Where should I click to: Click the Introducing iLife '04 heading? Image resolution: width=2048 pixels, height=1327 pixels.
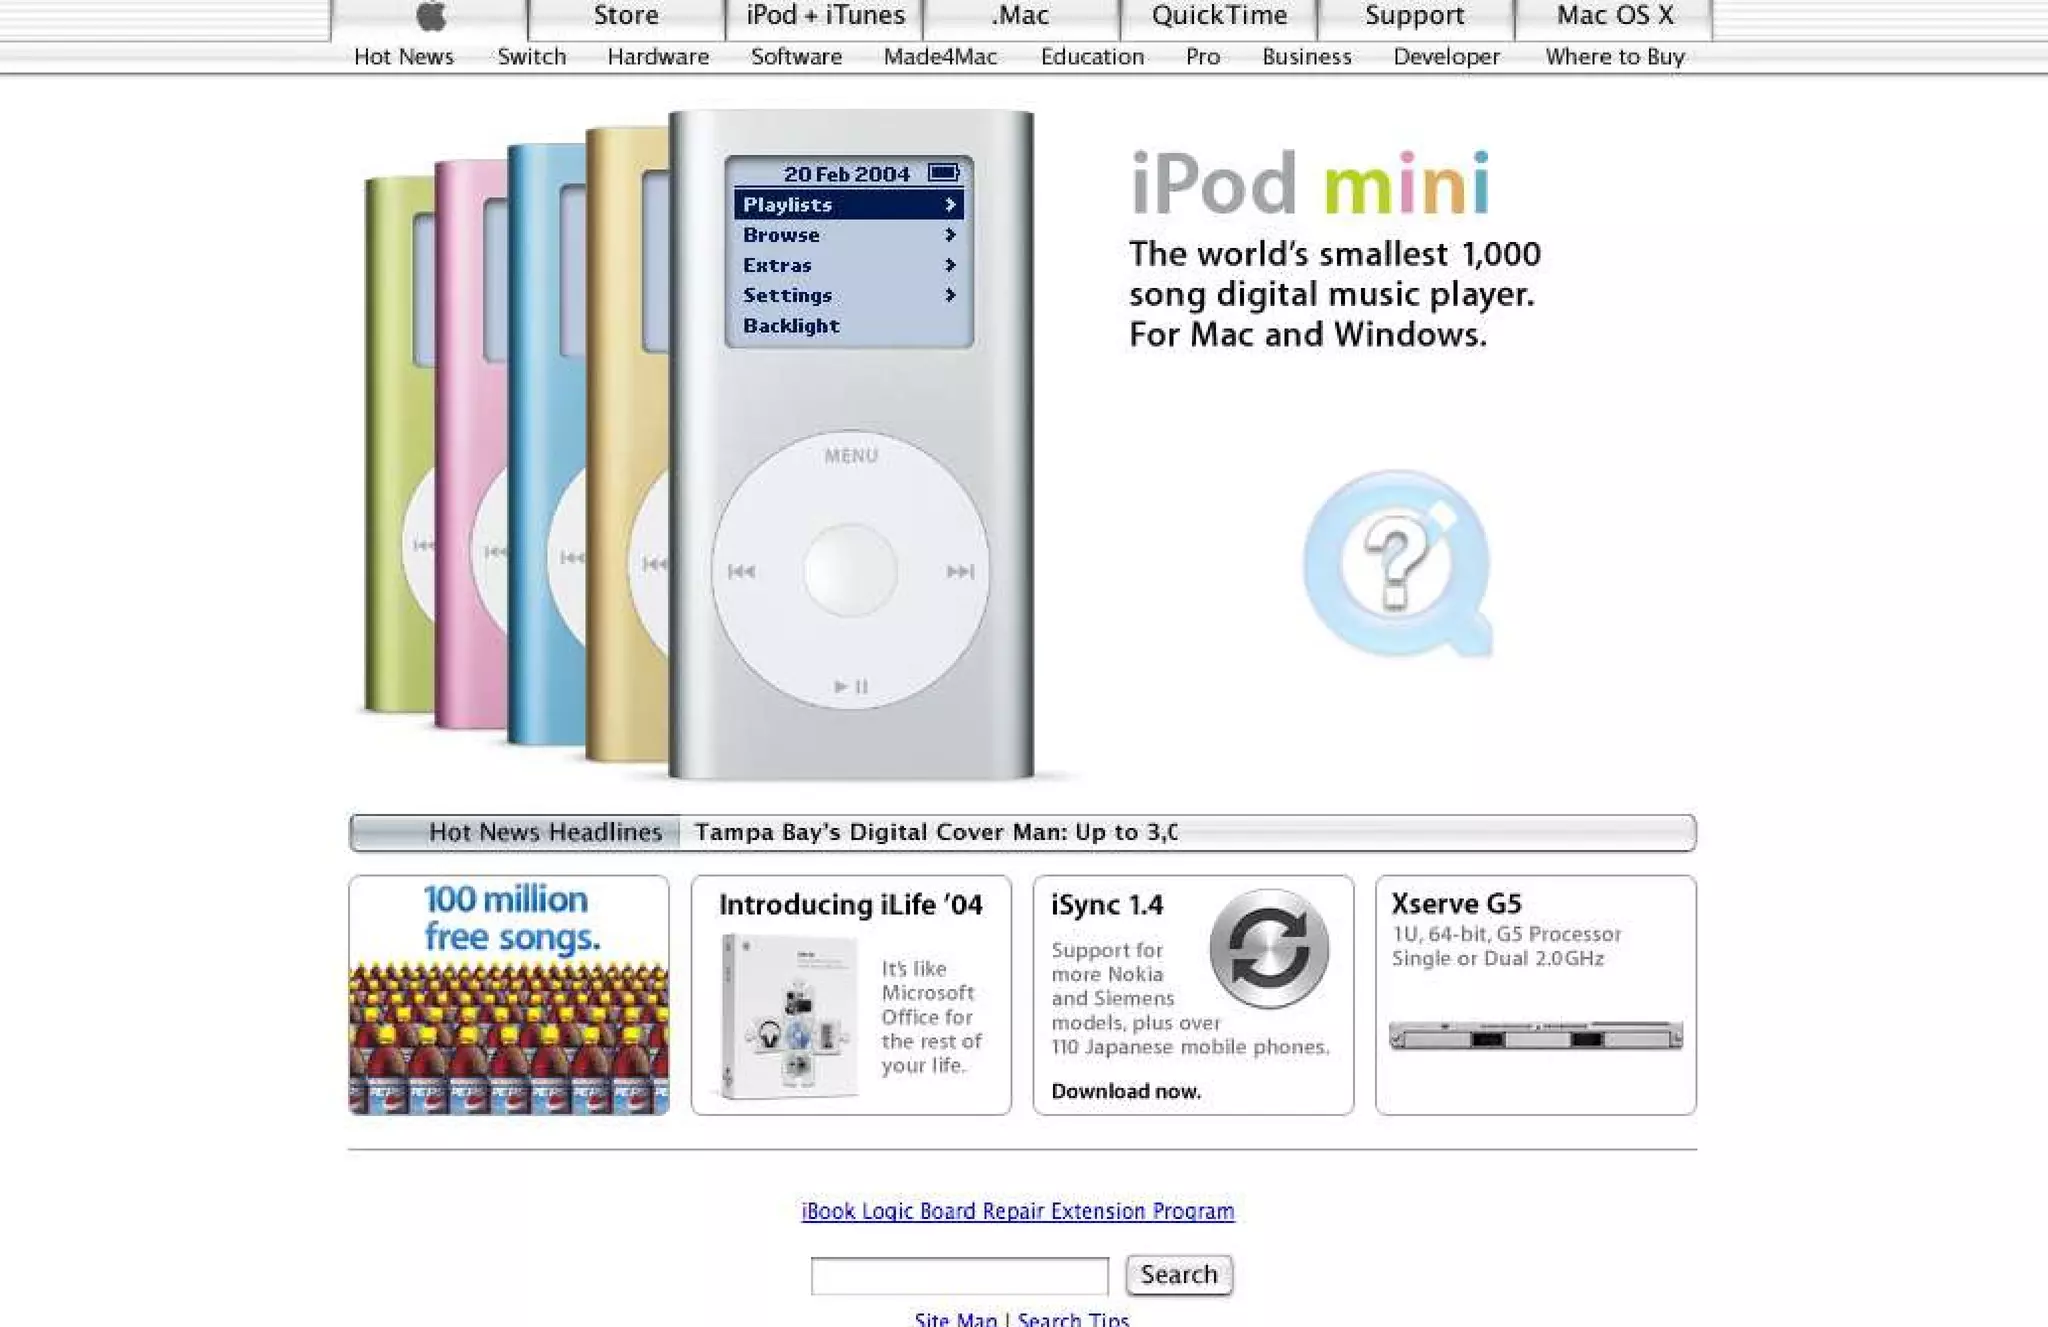(851, 905)
